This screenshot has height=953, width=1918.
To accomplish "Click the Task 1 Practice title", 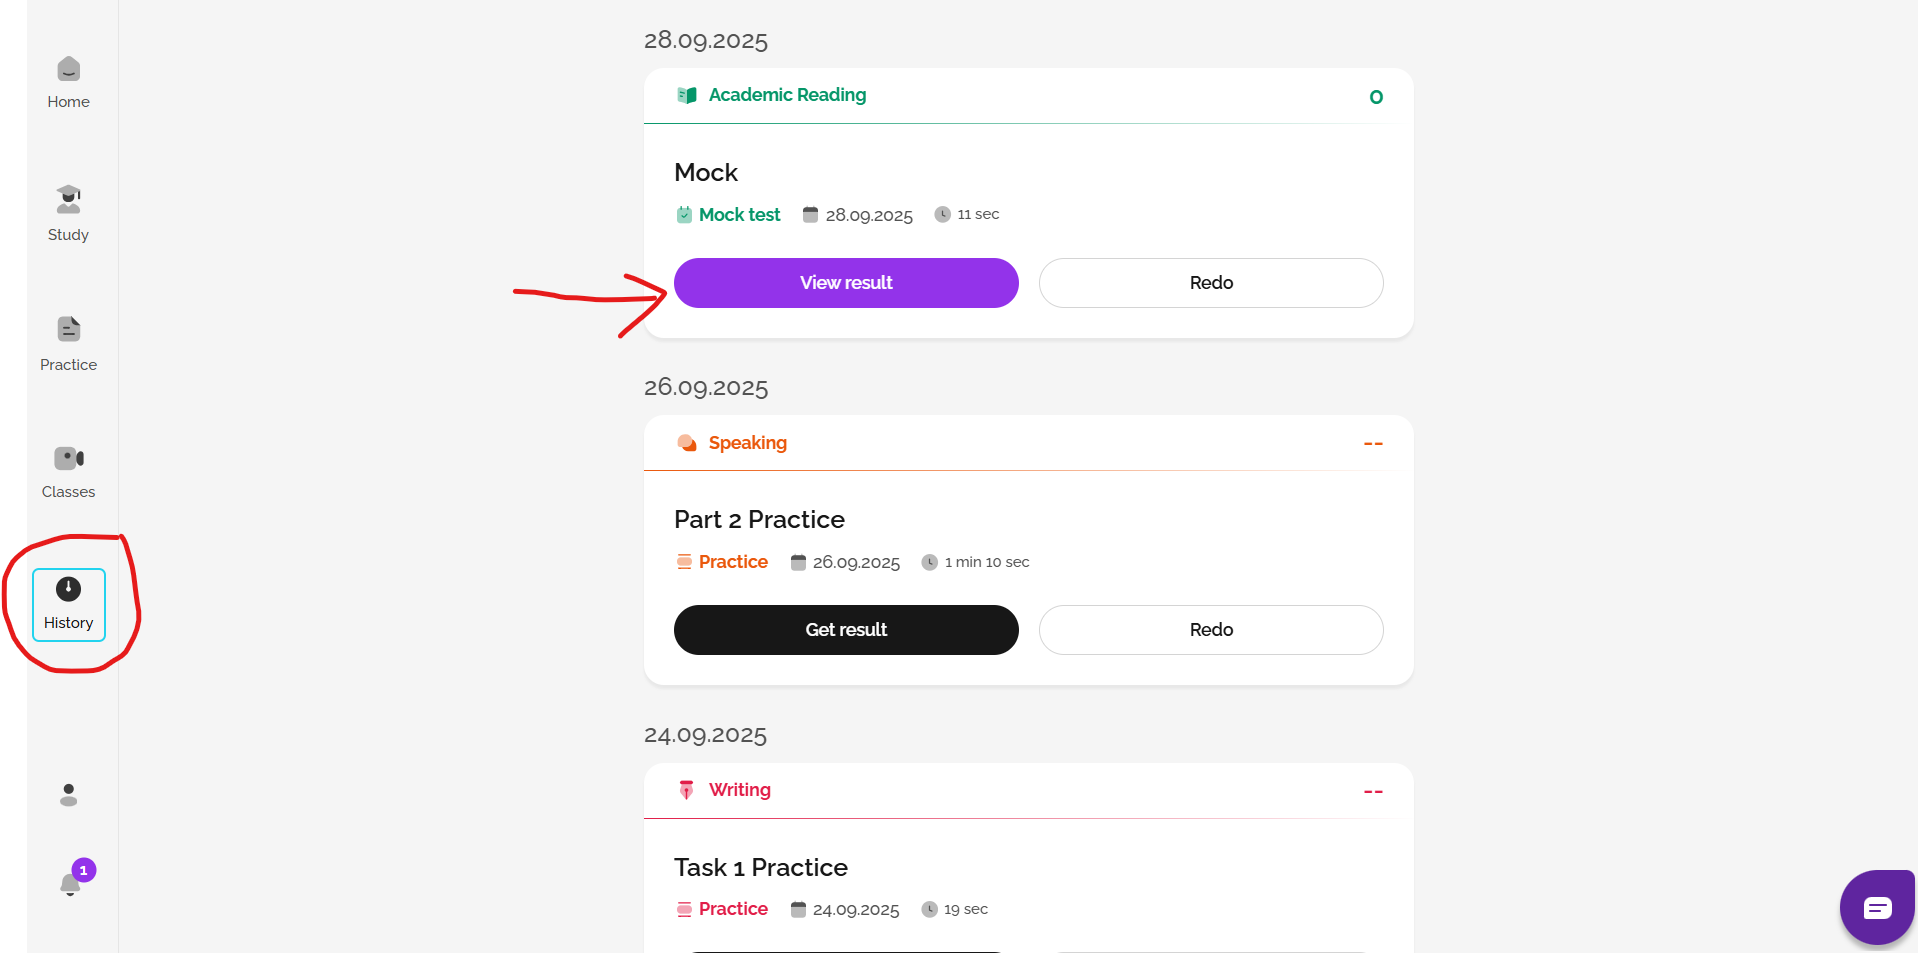I will point(760,867).
